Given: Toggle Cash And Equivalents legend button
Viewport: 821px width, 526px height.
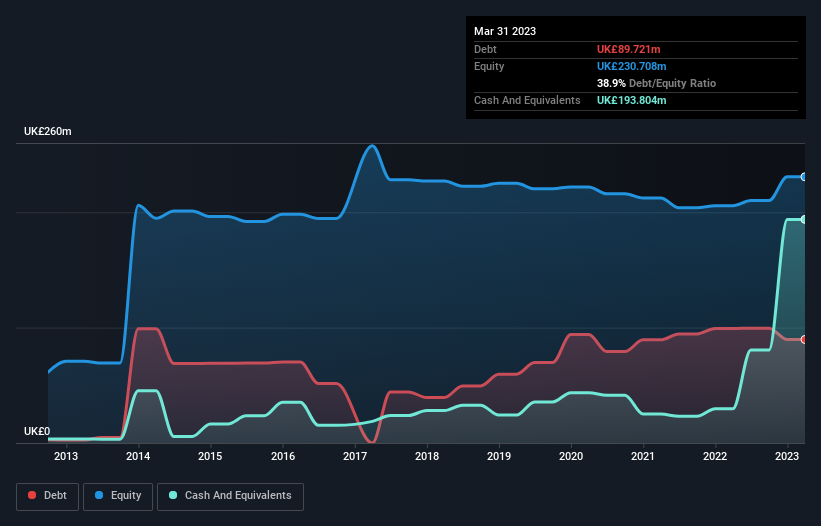Looking at the screenshot, I should point(230,496).
